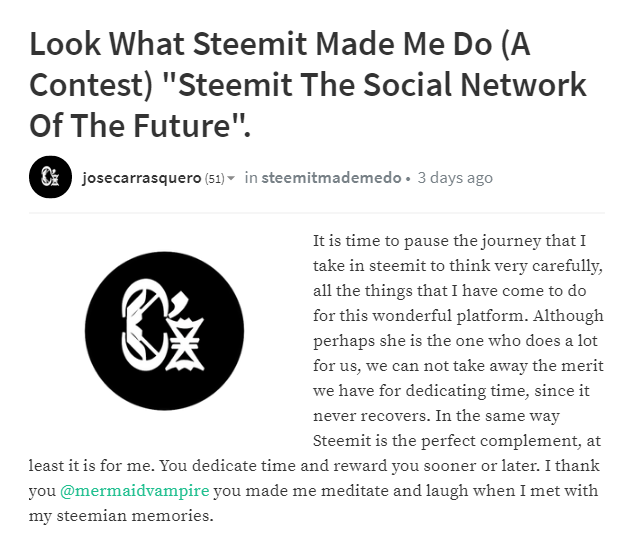
Task: Click the "3 days ago" timestamp
Action: pyautogui.click(x=455, y=178)
